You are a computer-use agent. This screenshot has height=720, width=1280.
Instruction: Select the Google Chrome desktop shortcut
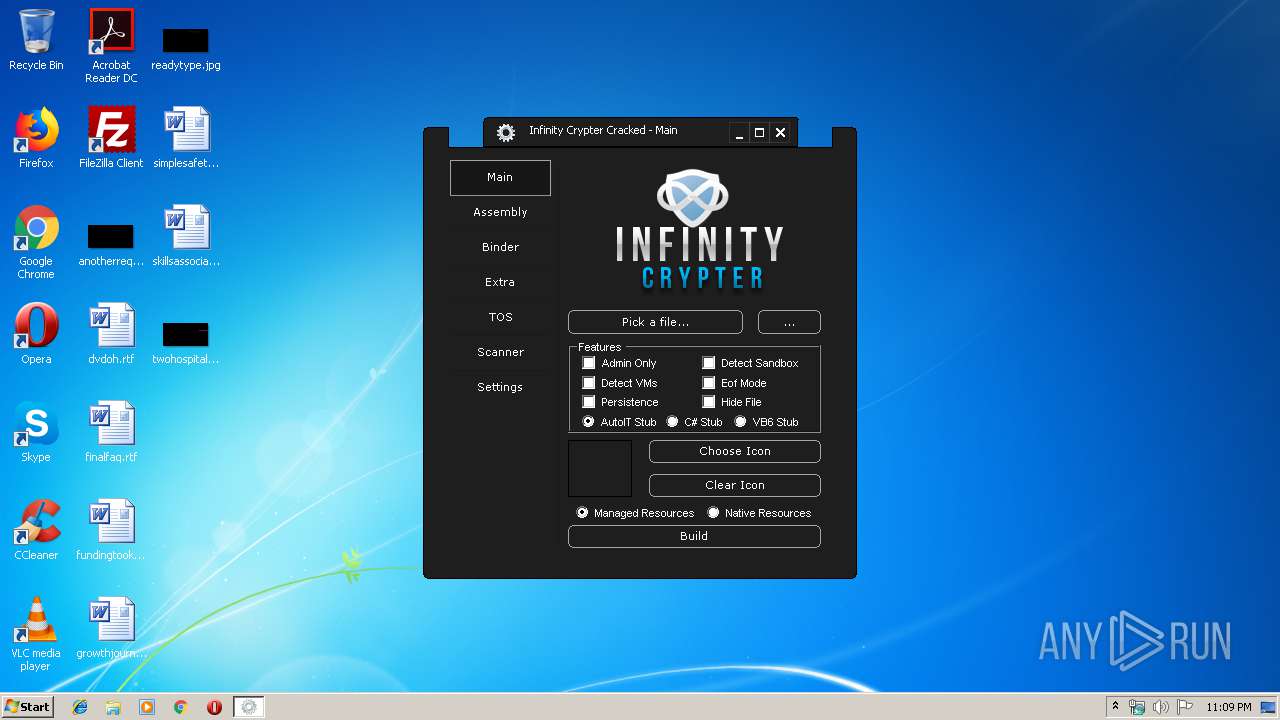click(x=36, y=242)
